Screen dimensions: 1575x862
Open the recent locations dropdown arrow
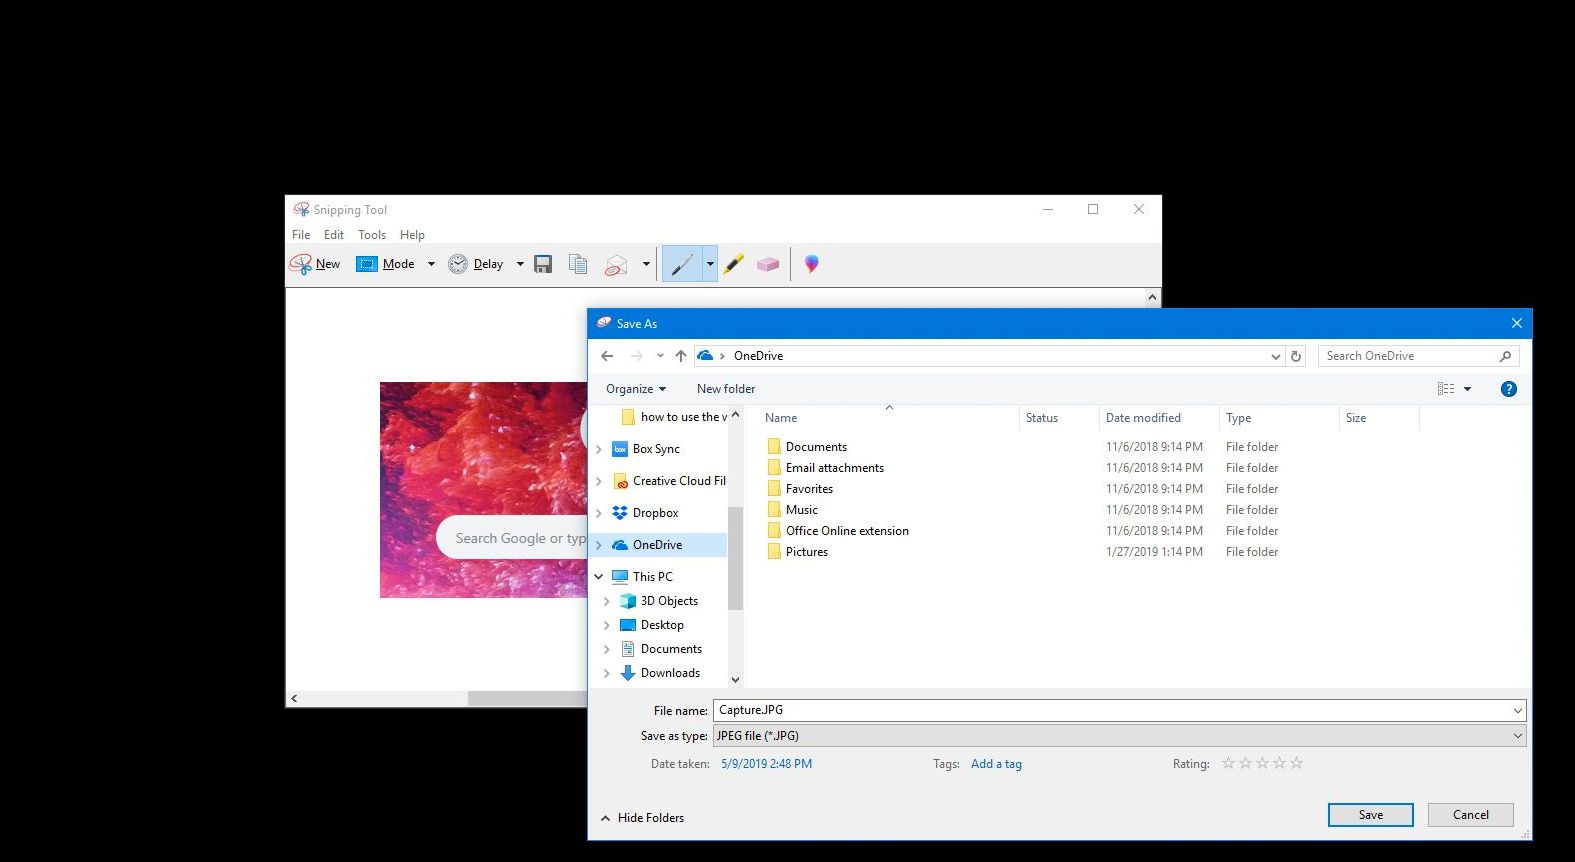pyautogui.click(x=660, y=356)
